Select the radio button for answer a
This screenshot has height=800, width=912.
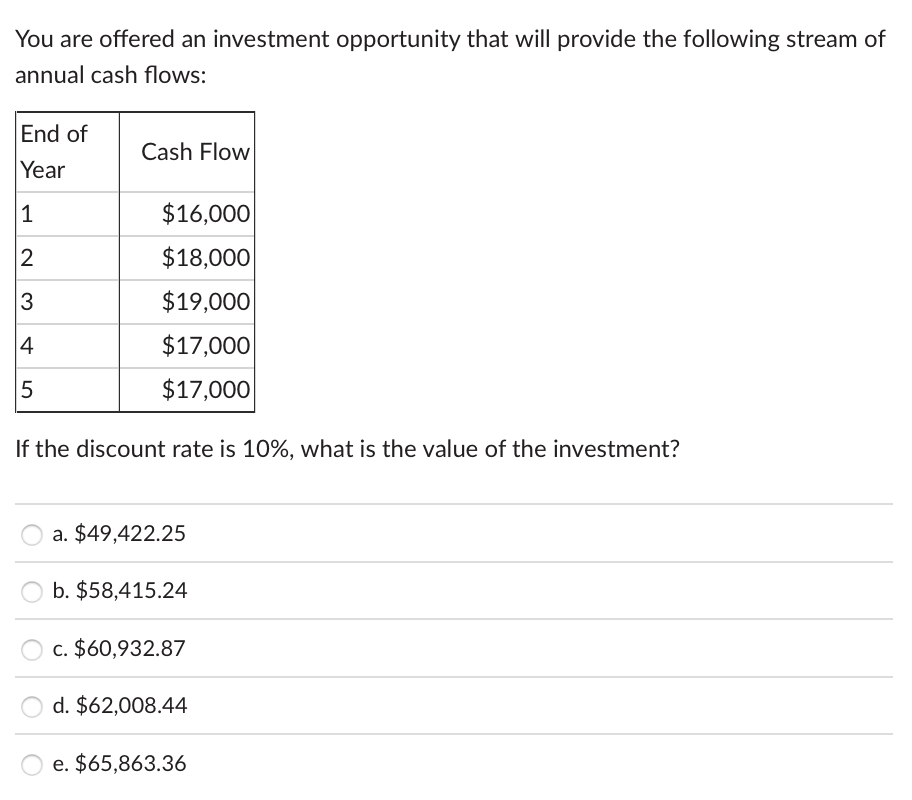click(33, 534)
